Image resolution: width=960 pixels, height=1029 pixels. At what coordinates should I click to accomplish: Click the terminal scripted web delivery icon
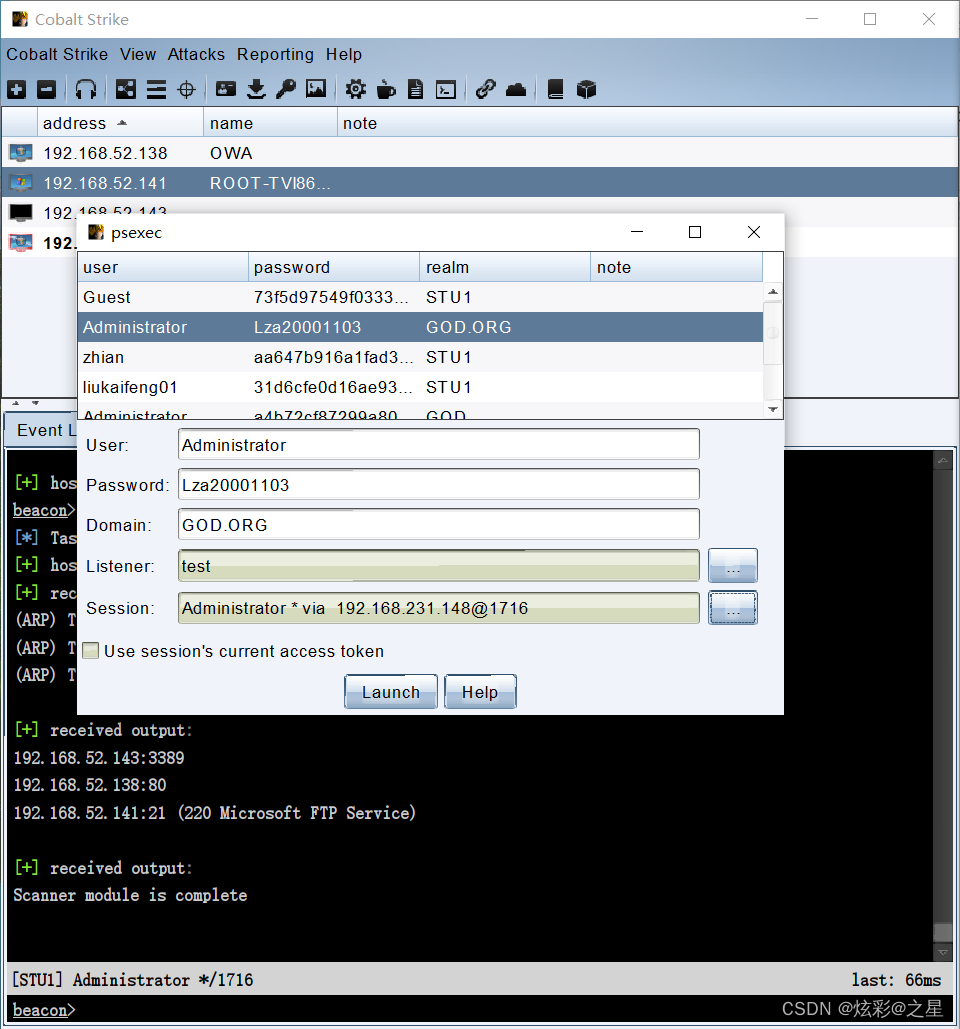pyautogui.click(x=446, y=89)
